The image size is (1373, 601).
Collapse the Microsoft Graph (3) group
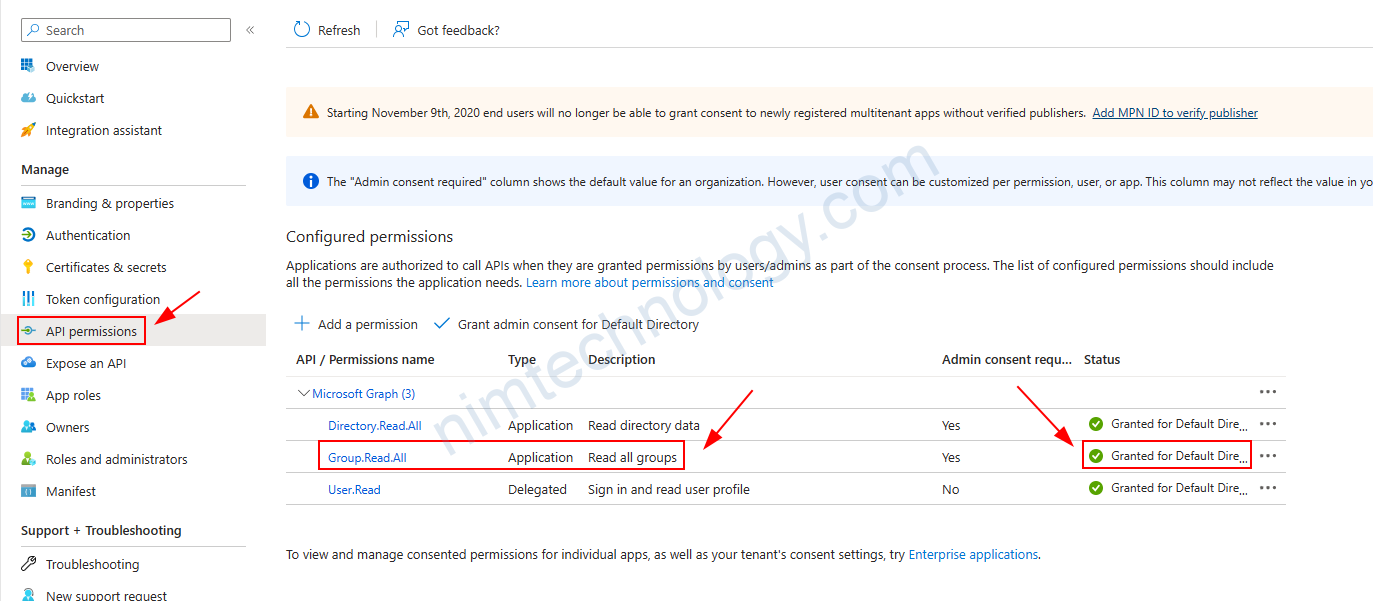click(304, 394)
